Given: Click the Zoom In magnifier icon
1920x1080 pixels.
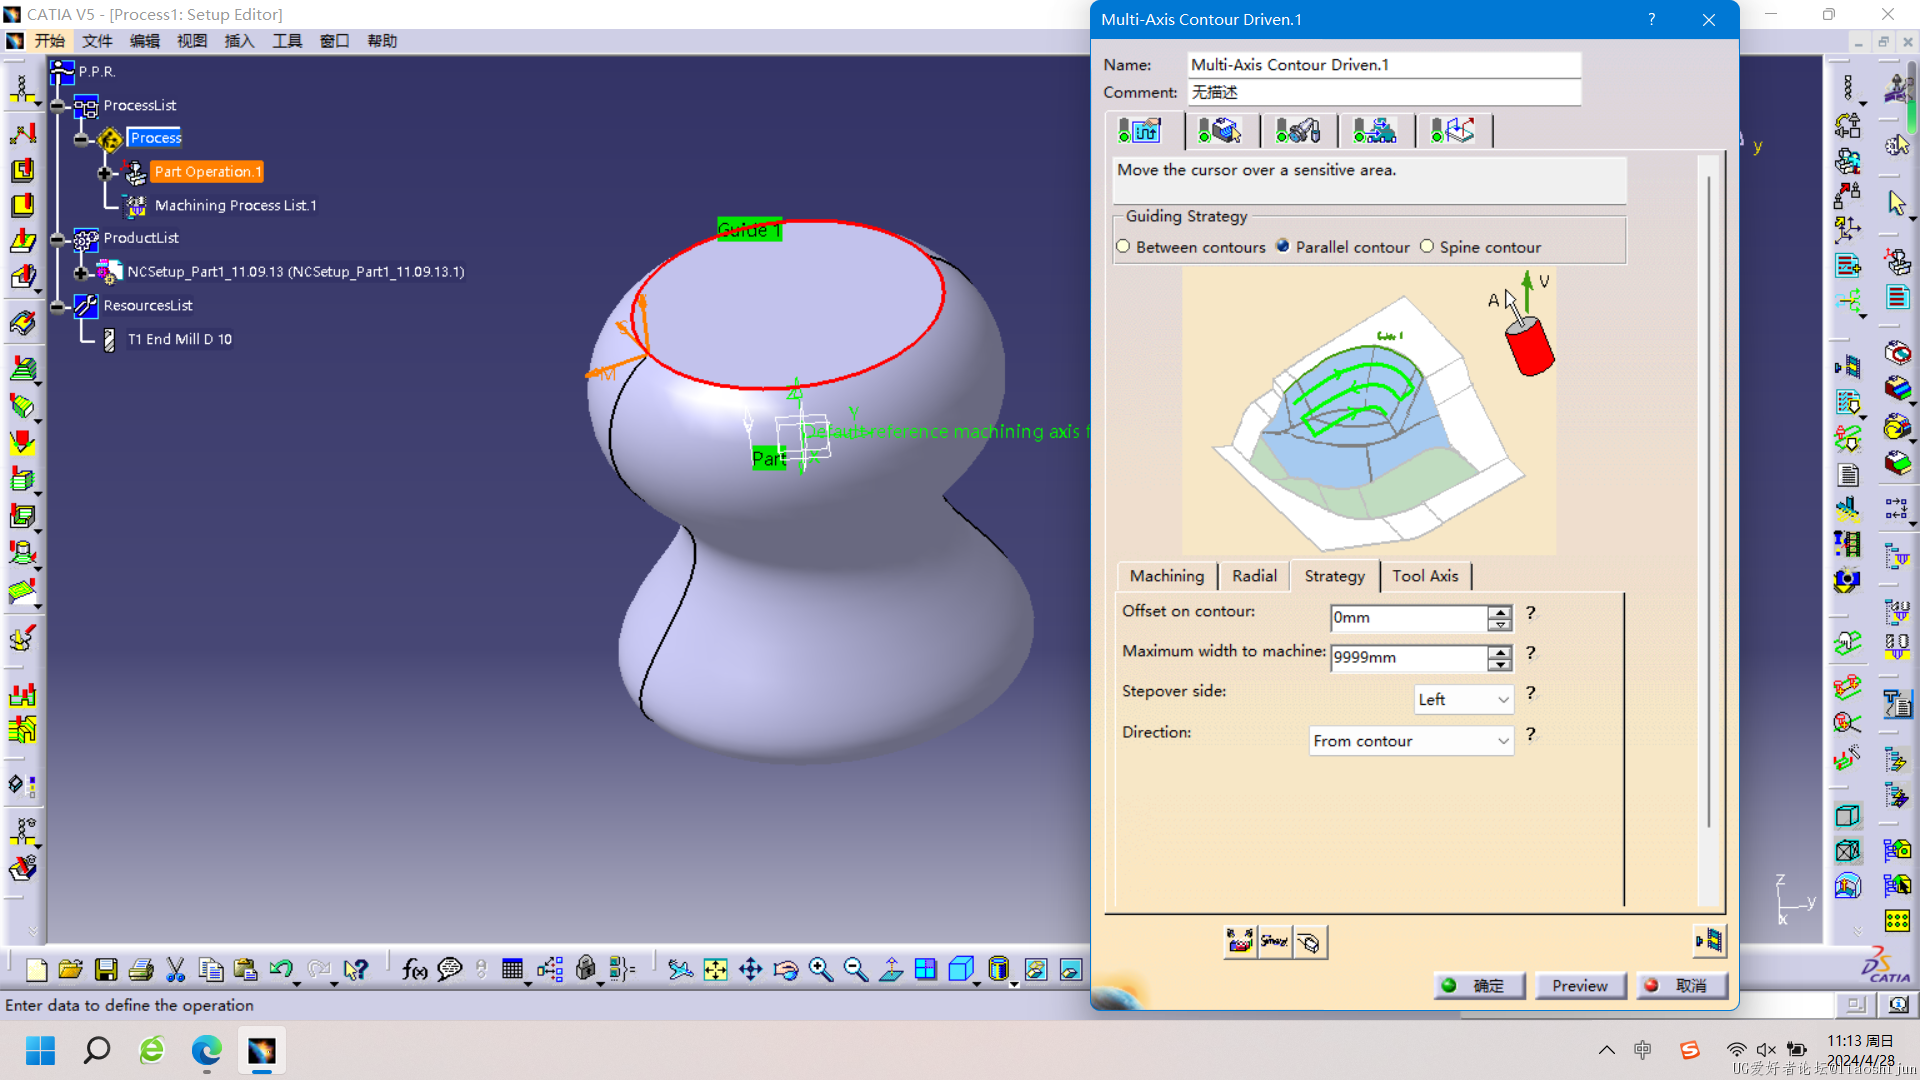Looking at the screenshot, I should (821, 969).
